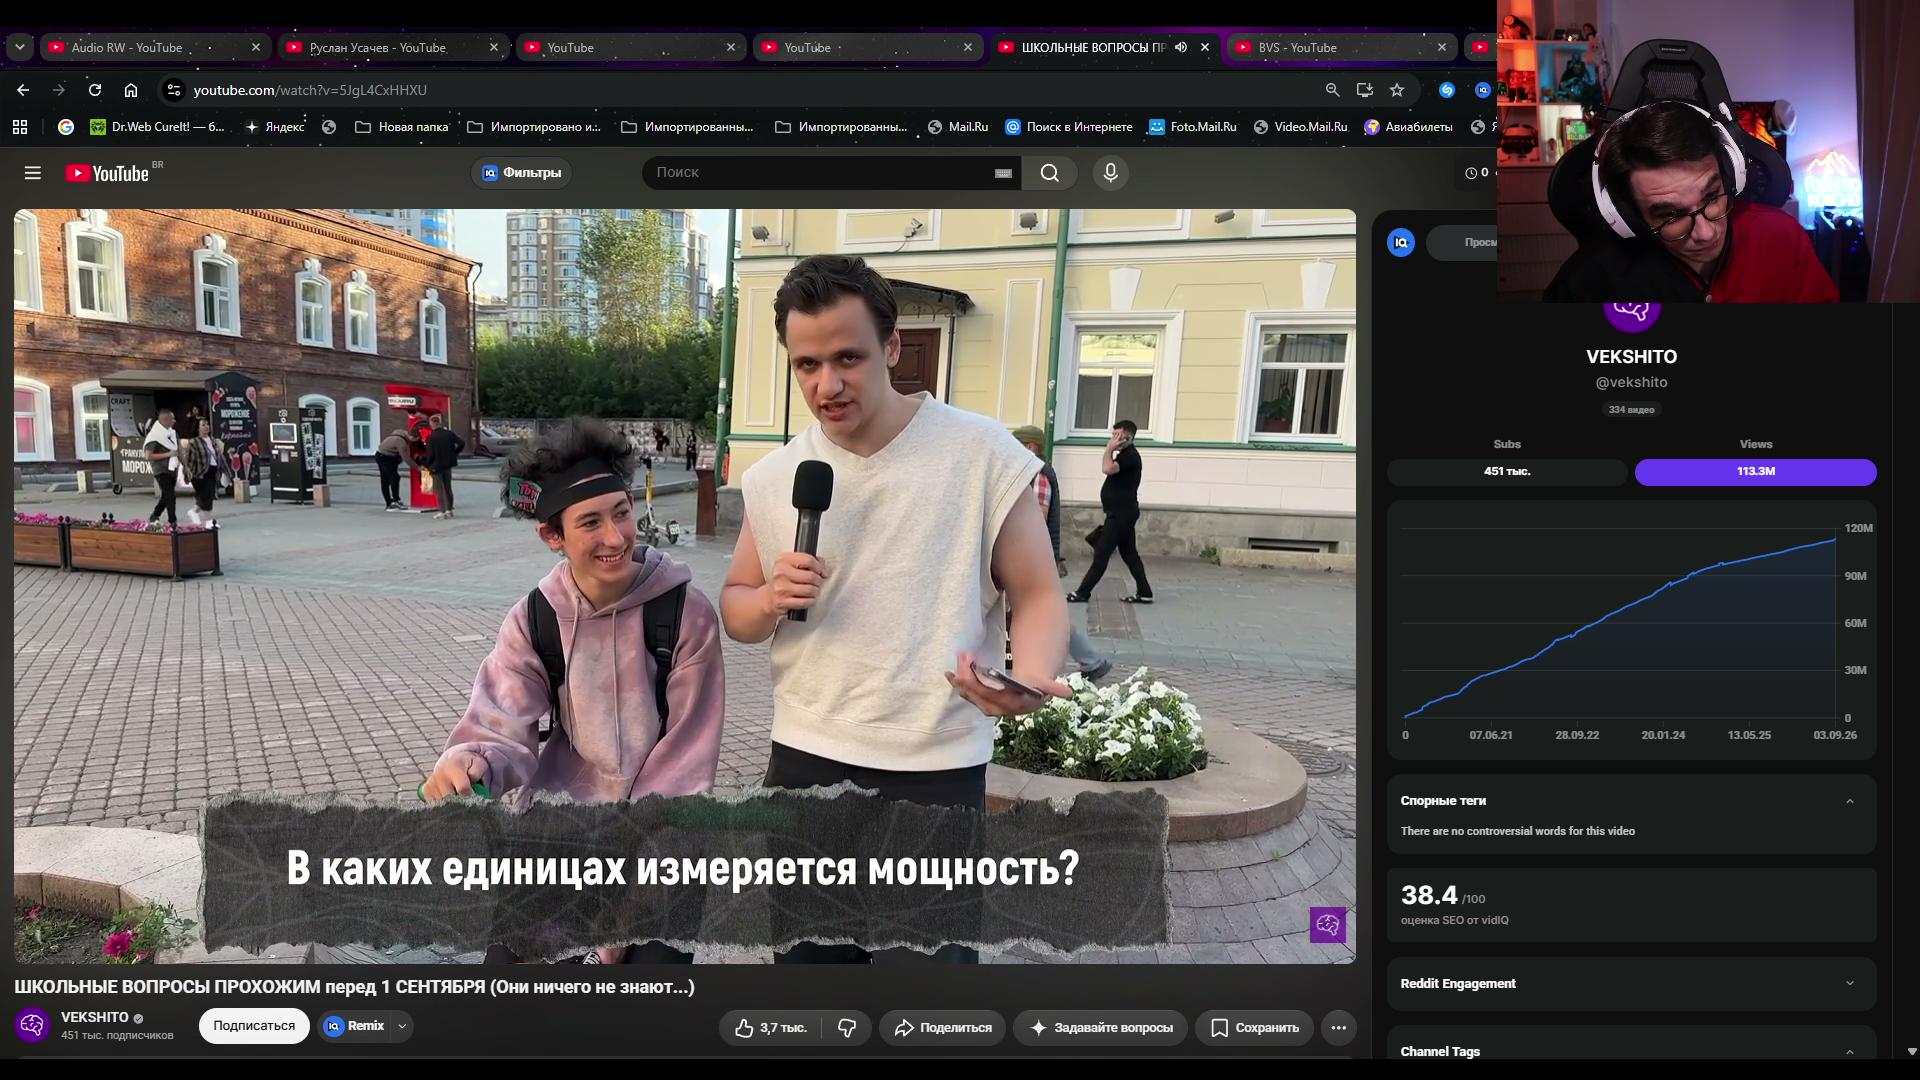Viewport: 1920px width, 1080px height.
Task: Select the Subs 451 тыс. stat toggle
Action: click(1507, 471)
